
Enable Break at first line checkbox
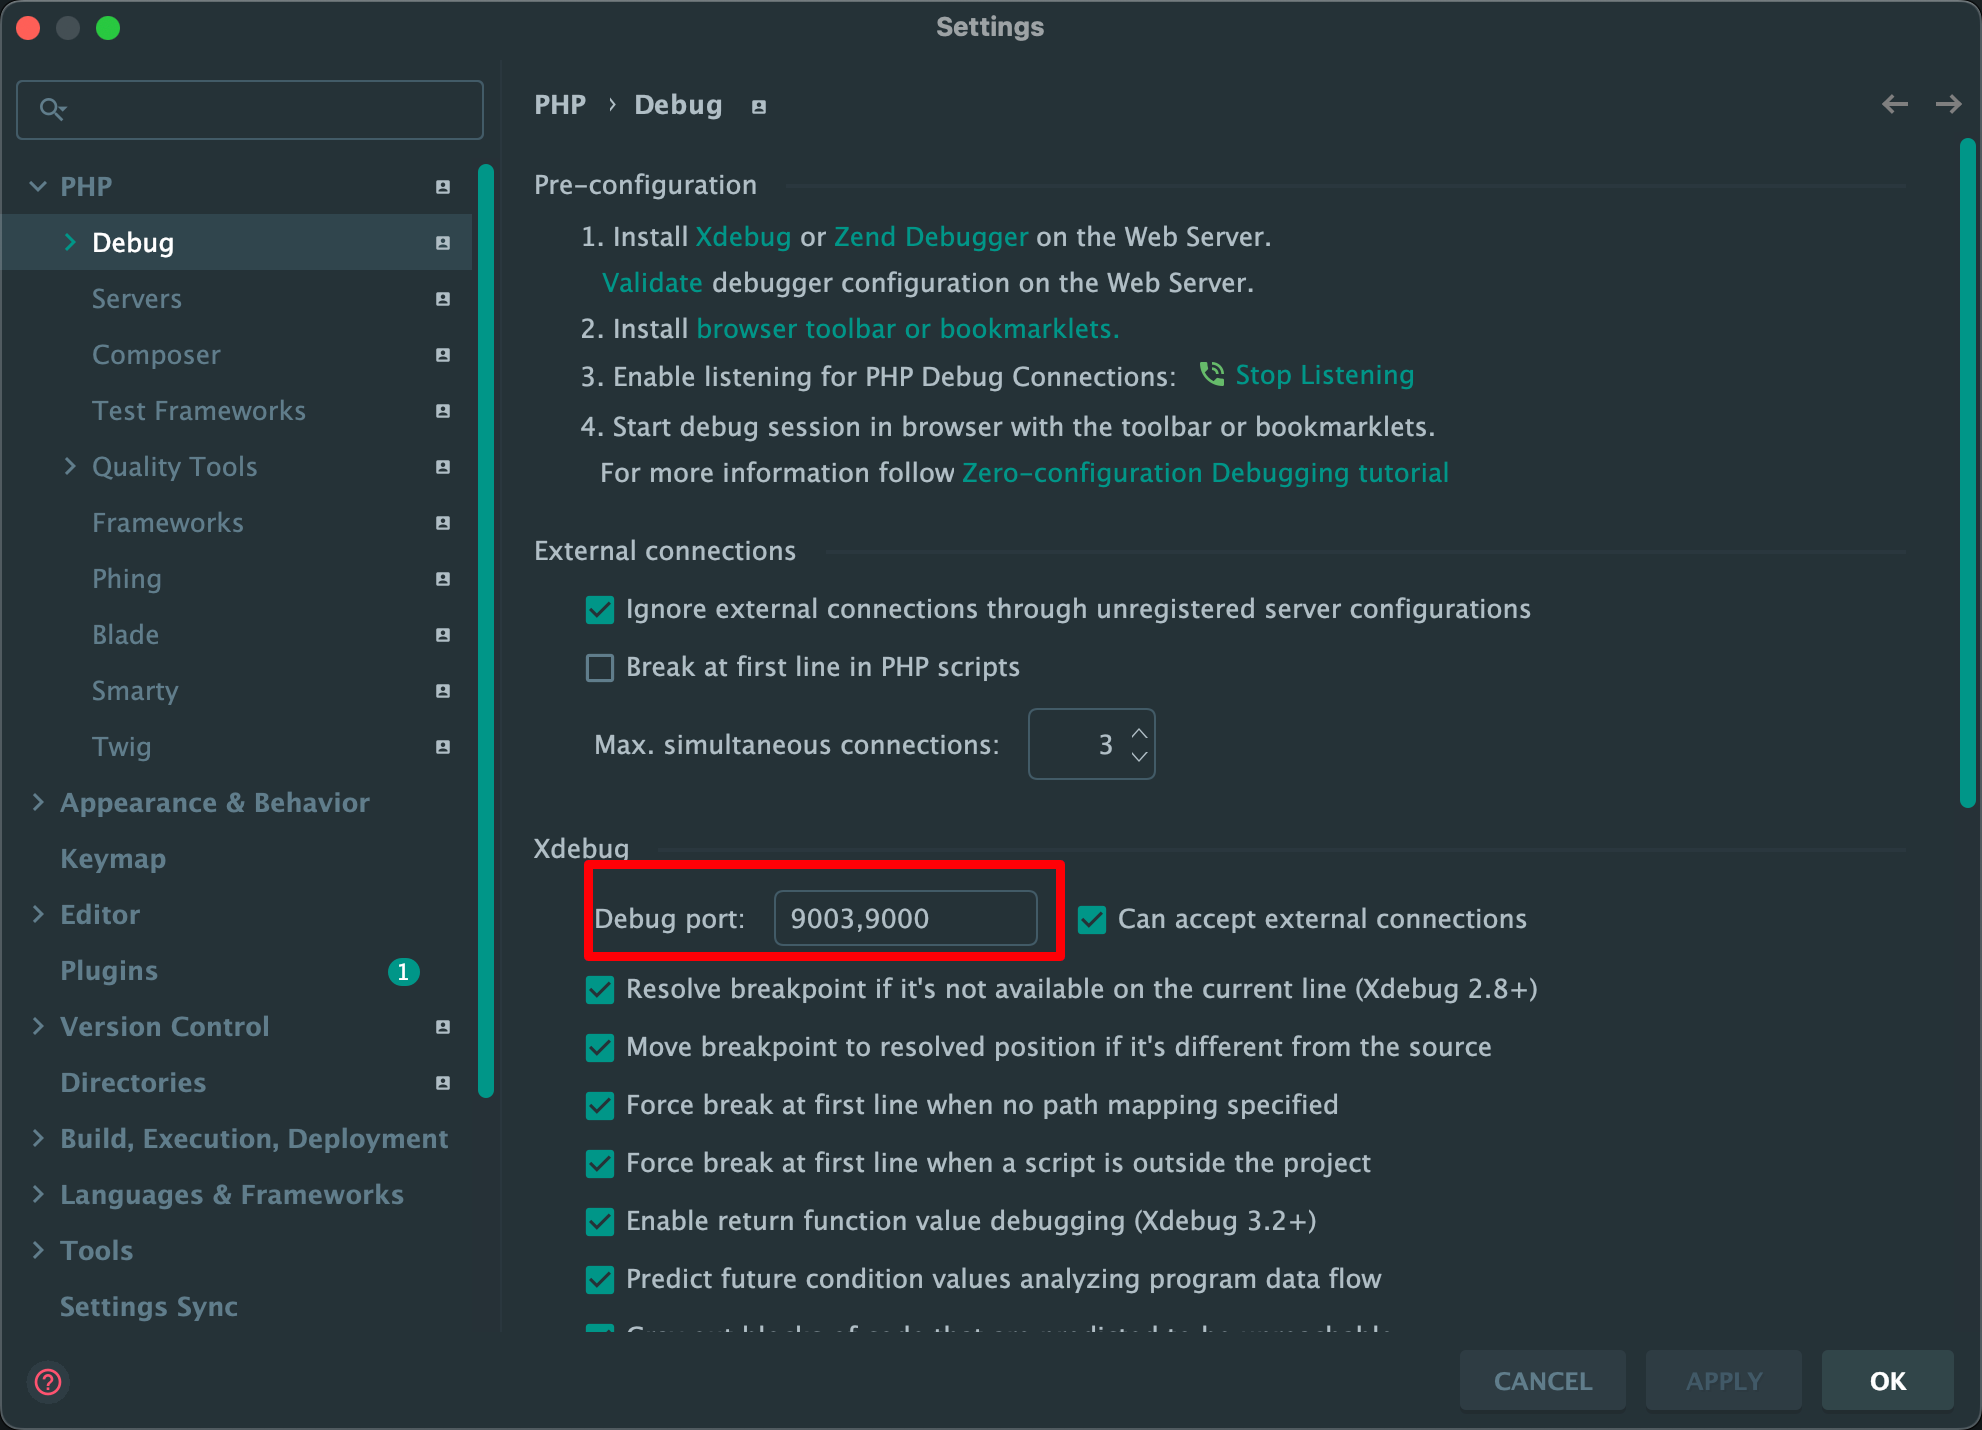[600, 667]
